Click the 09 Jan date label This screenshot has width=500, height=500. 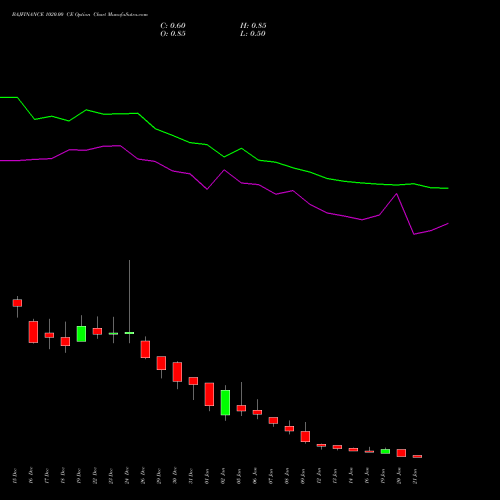coord(303,476)
